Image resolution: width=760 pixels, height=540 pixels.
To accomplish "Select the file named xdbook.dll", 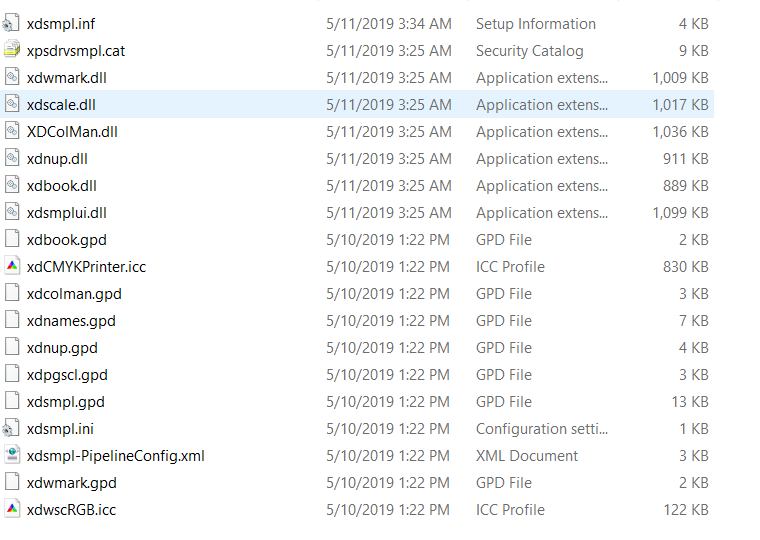I will [62, 186].
